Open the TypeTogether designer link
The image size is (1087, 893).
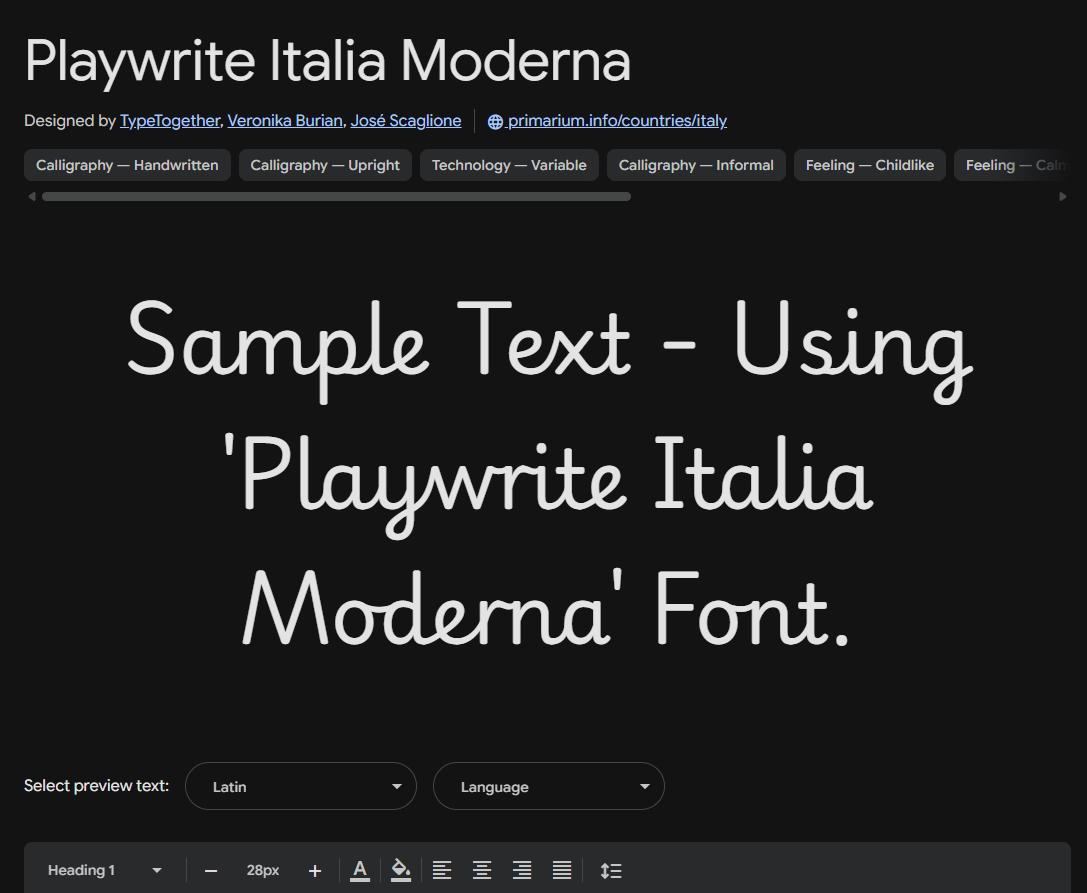point(170,121)
